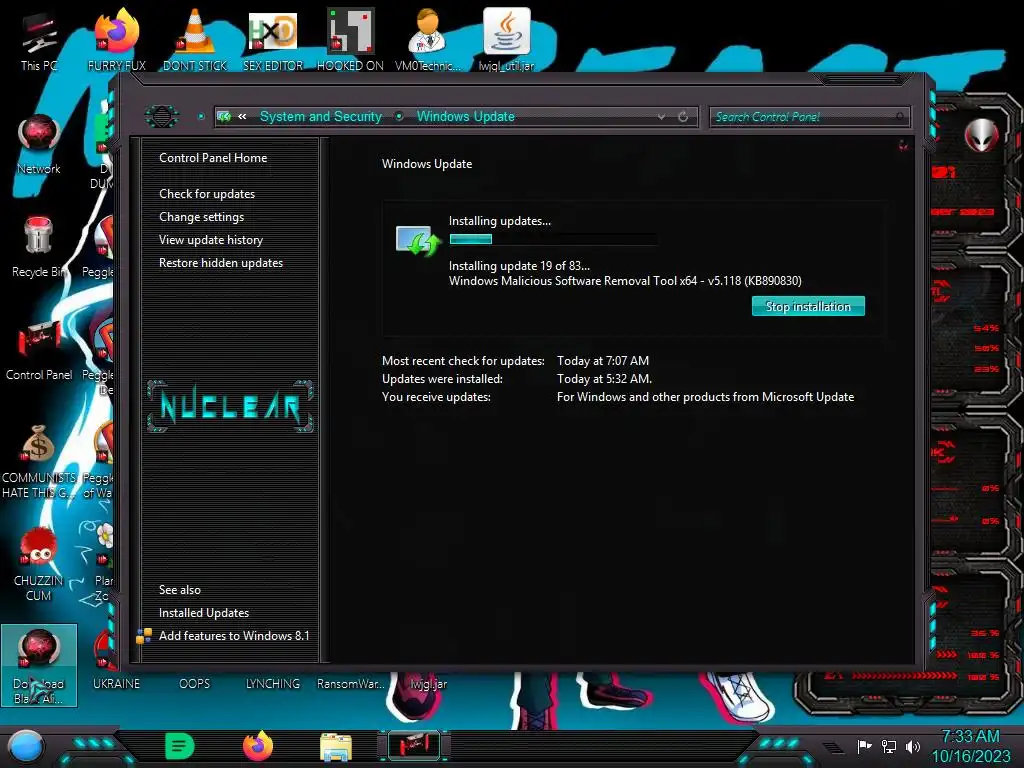Focus the Search Control Panel field
Viewport: 1024px width, 768px height.
[808, 117]
